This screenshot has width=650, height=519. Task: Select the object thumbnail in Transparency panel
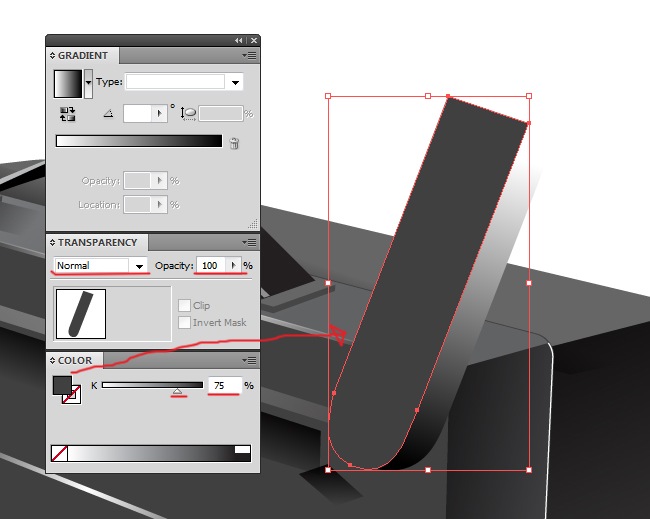81,314
